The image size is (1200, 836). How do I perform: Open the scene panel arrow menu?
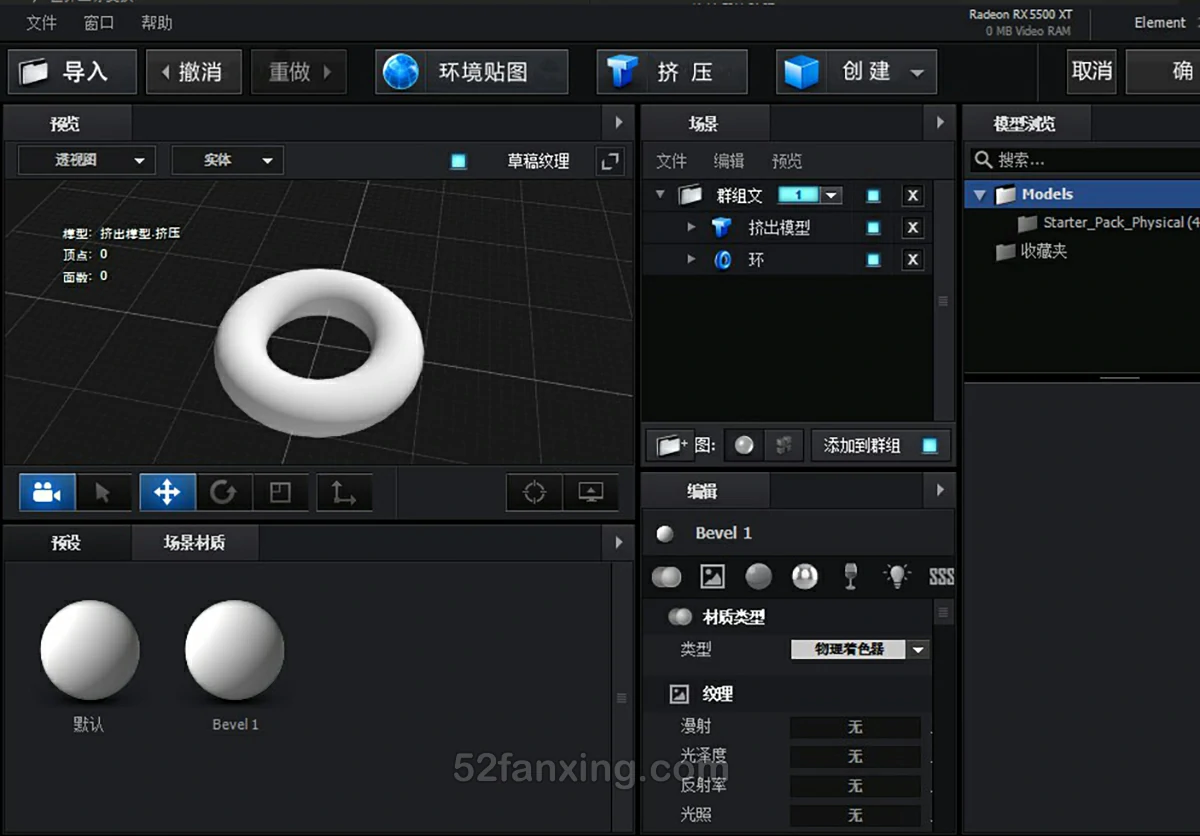point(940,123)
